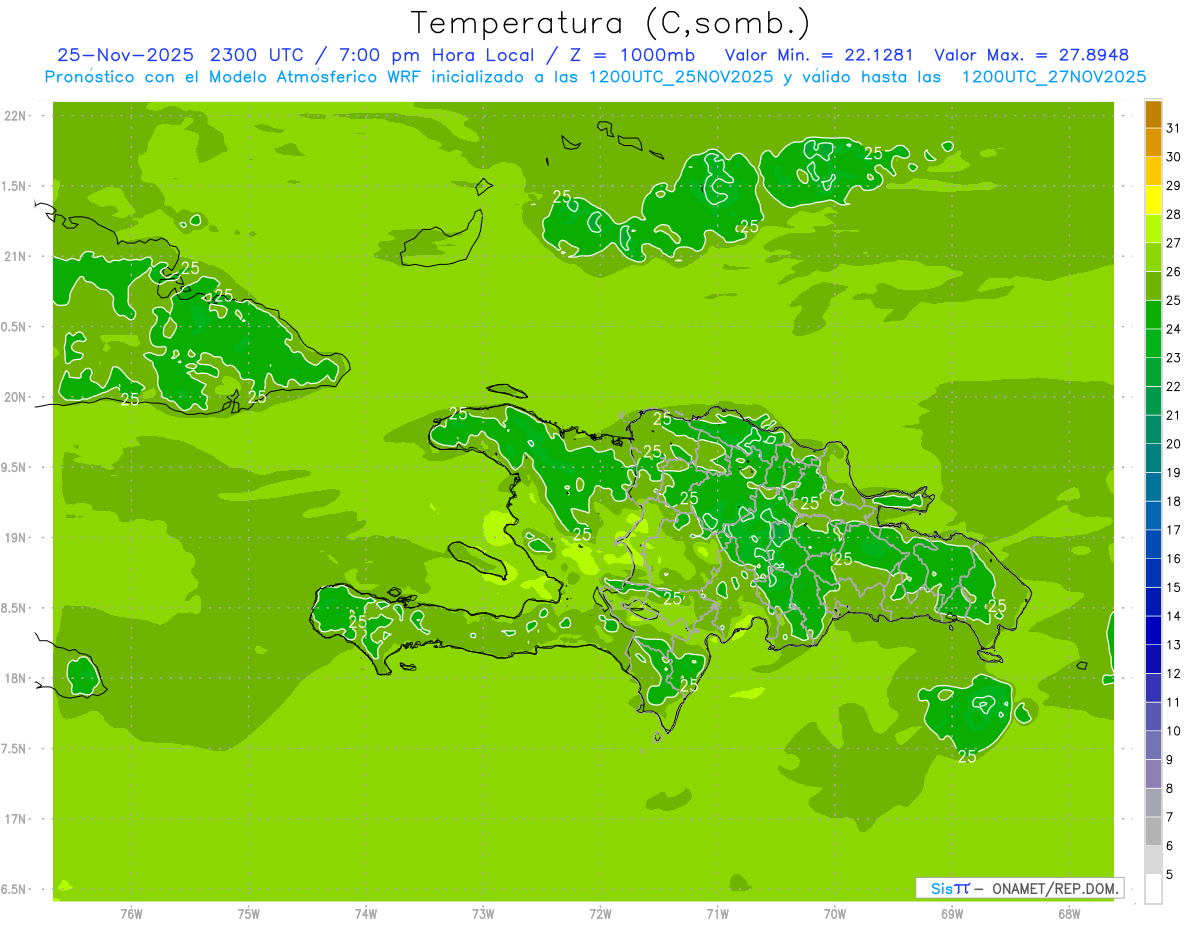Click the '70W' longitude label
Viewport: 1200px width, 927px height.
pos(834,914)
